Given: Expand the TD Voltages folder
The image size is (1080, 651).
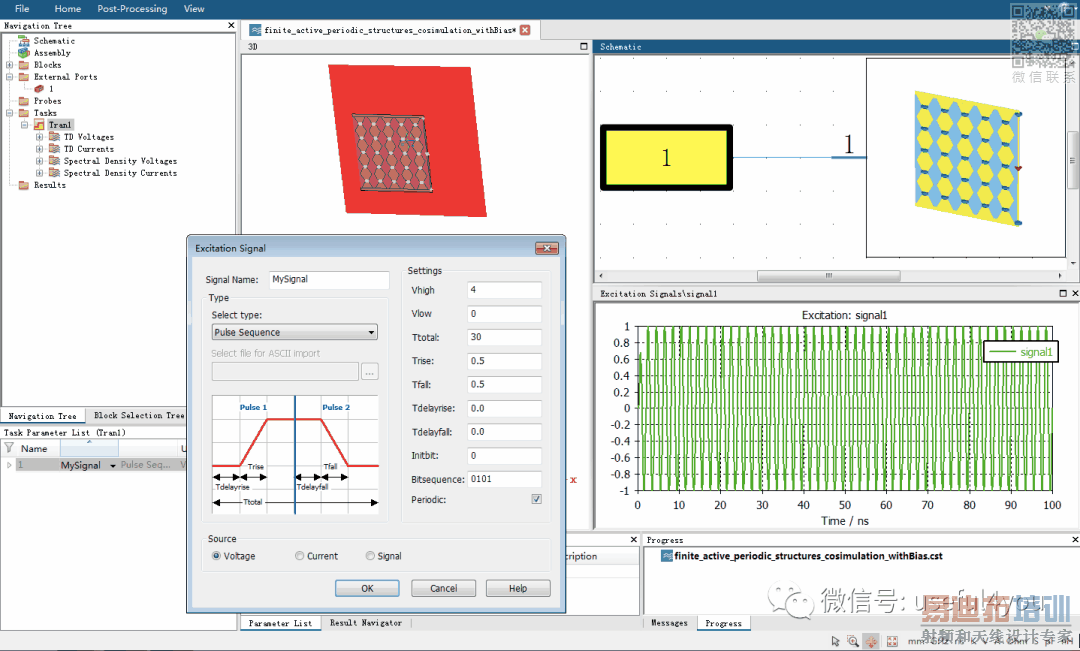Looking at the screenshot, I should (x=40, y=137).
